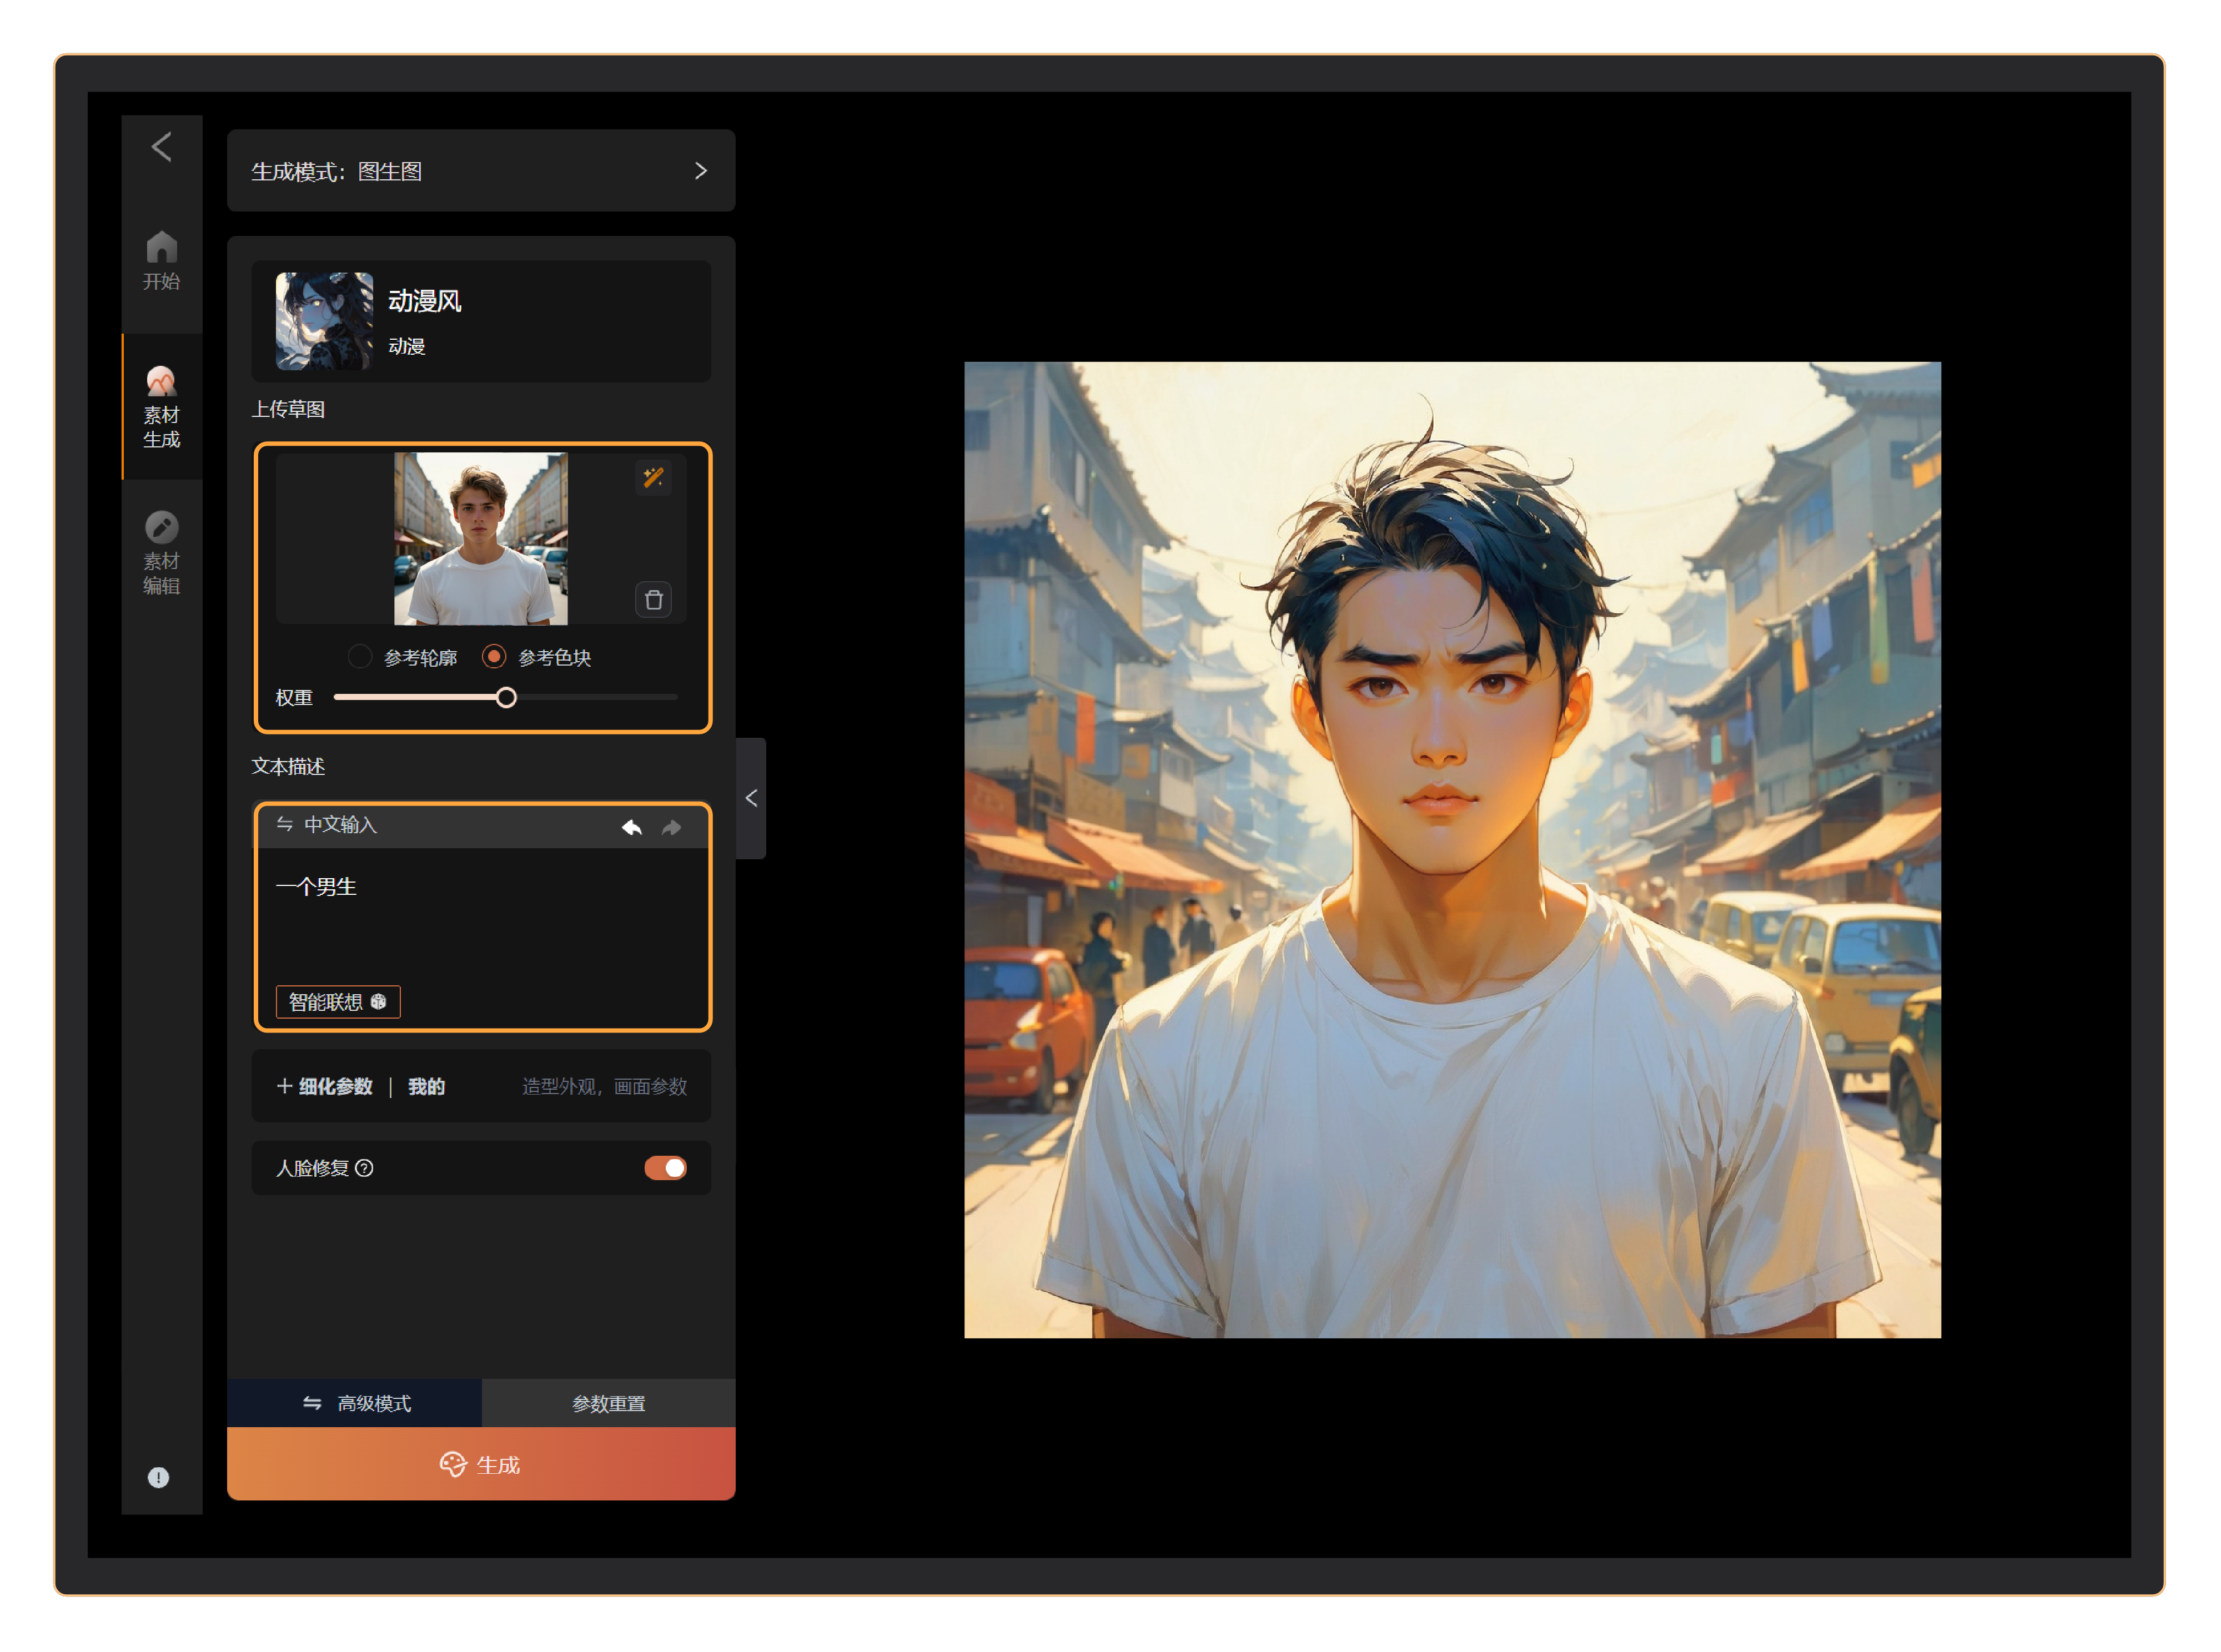Viewport: 2221px width, 1652px height.
Task: Select the 参考色块 radio option
Action: (x=494, y=657)
